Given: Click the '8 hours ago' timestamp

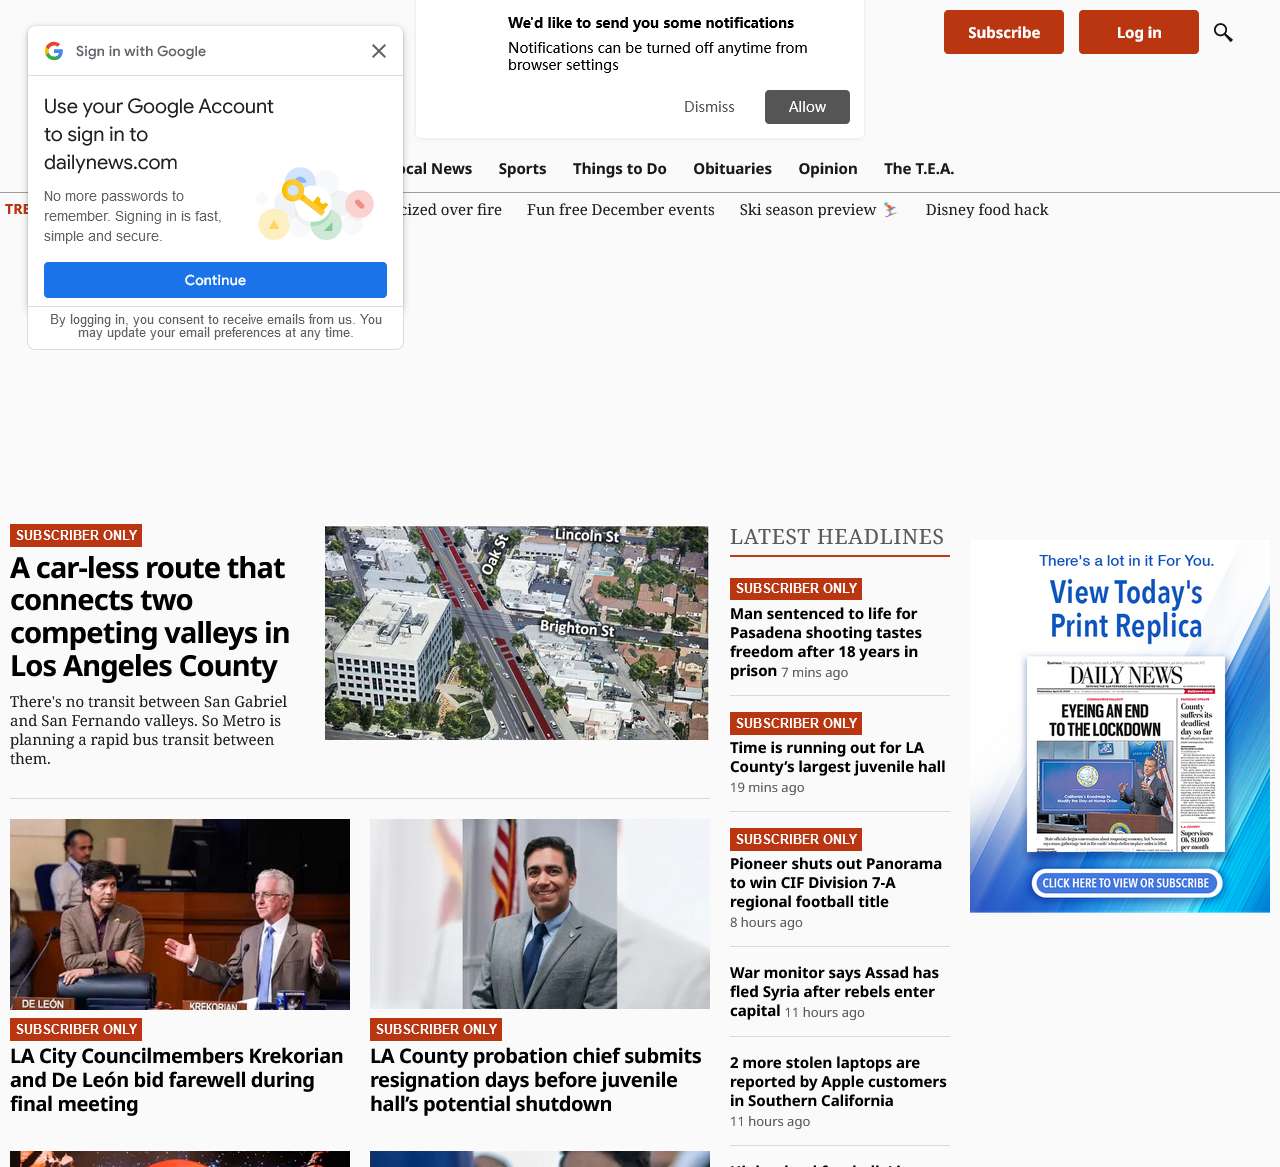Looking at the screenshot, I should pyautogui.click(x=766, y=923).
